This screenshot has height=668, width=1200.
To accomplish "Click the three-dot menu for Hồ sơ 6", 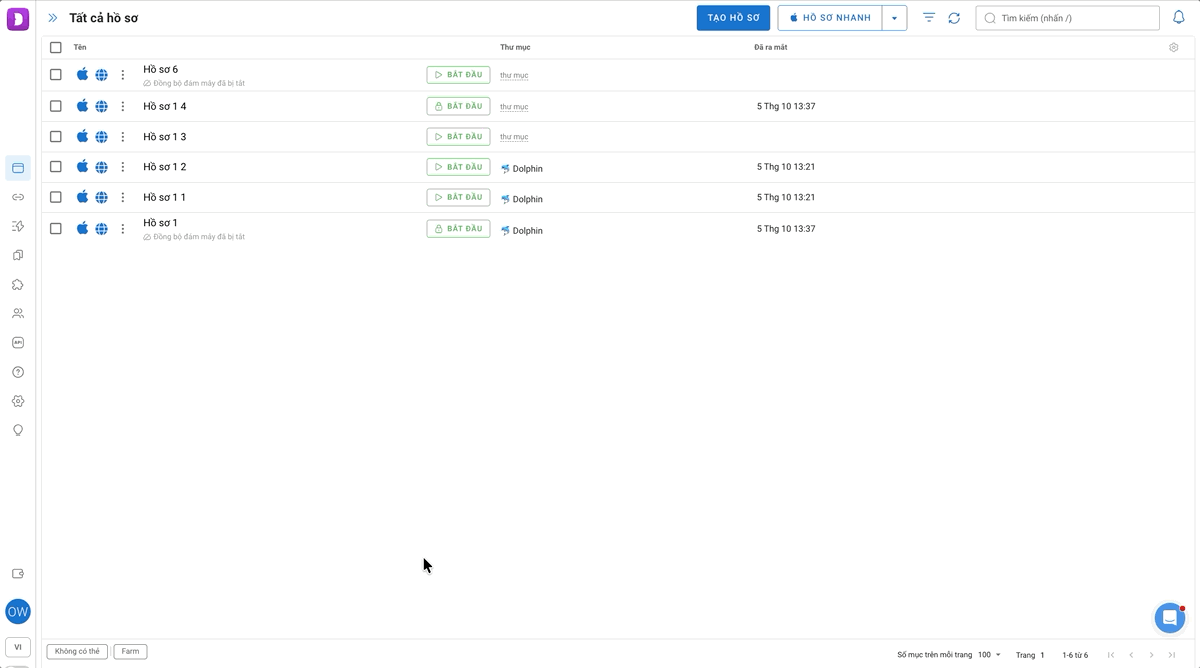I will tap(123, 75).
